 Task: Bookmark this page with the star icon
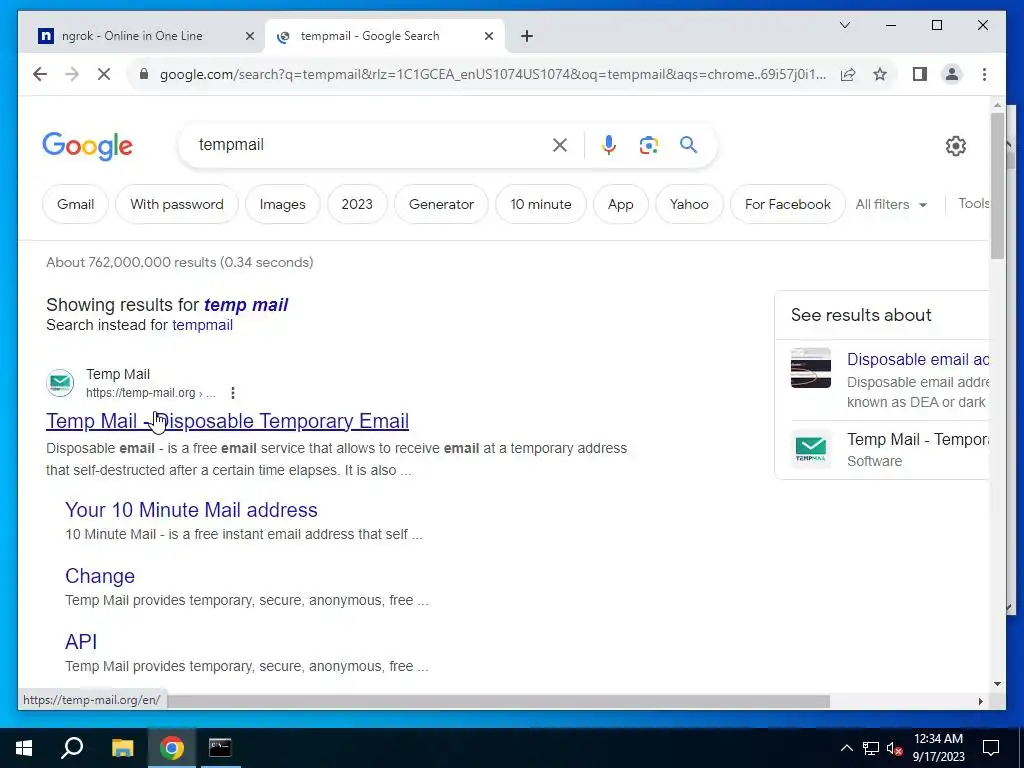click(x=880, y=74)
